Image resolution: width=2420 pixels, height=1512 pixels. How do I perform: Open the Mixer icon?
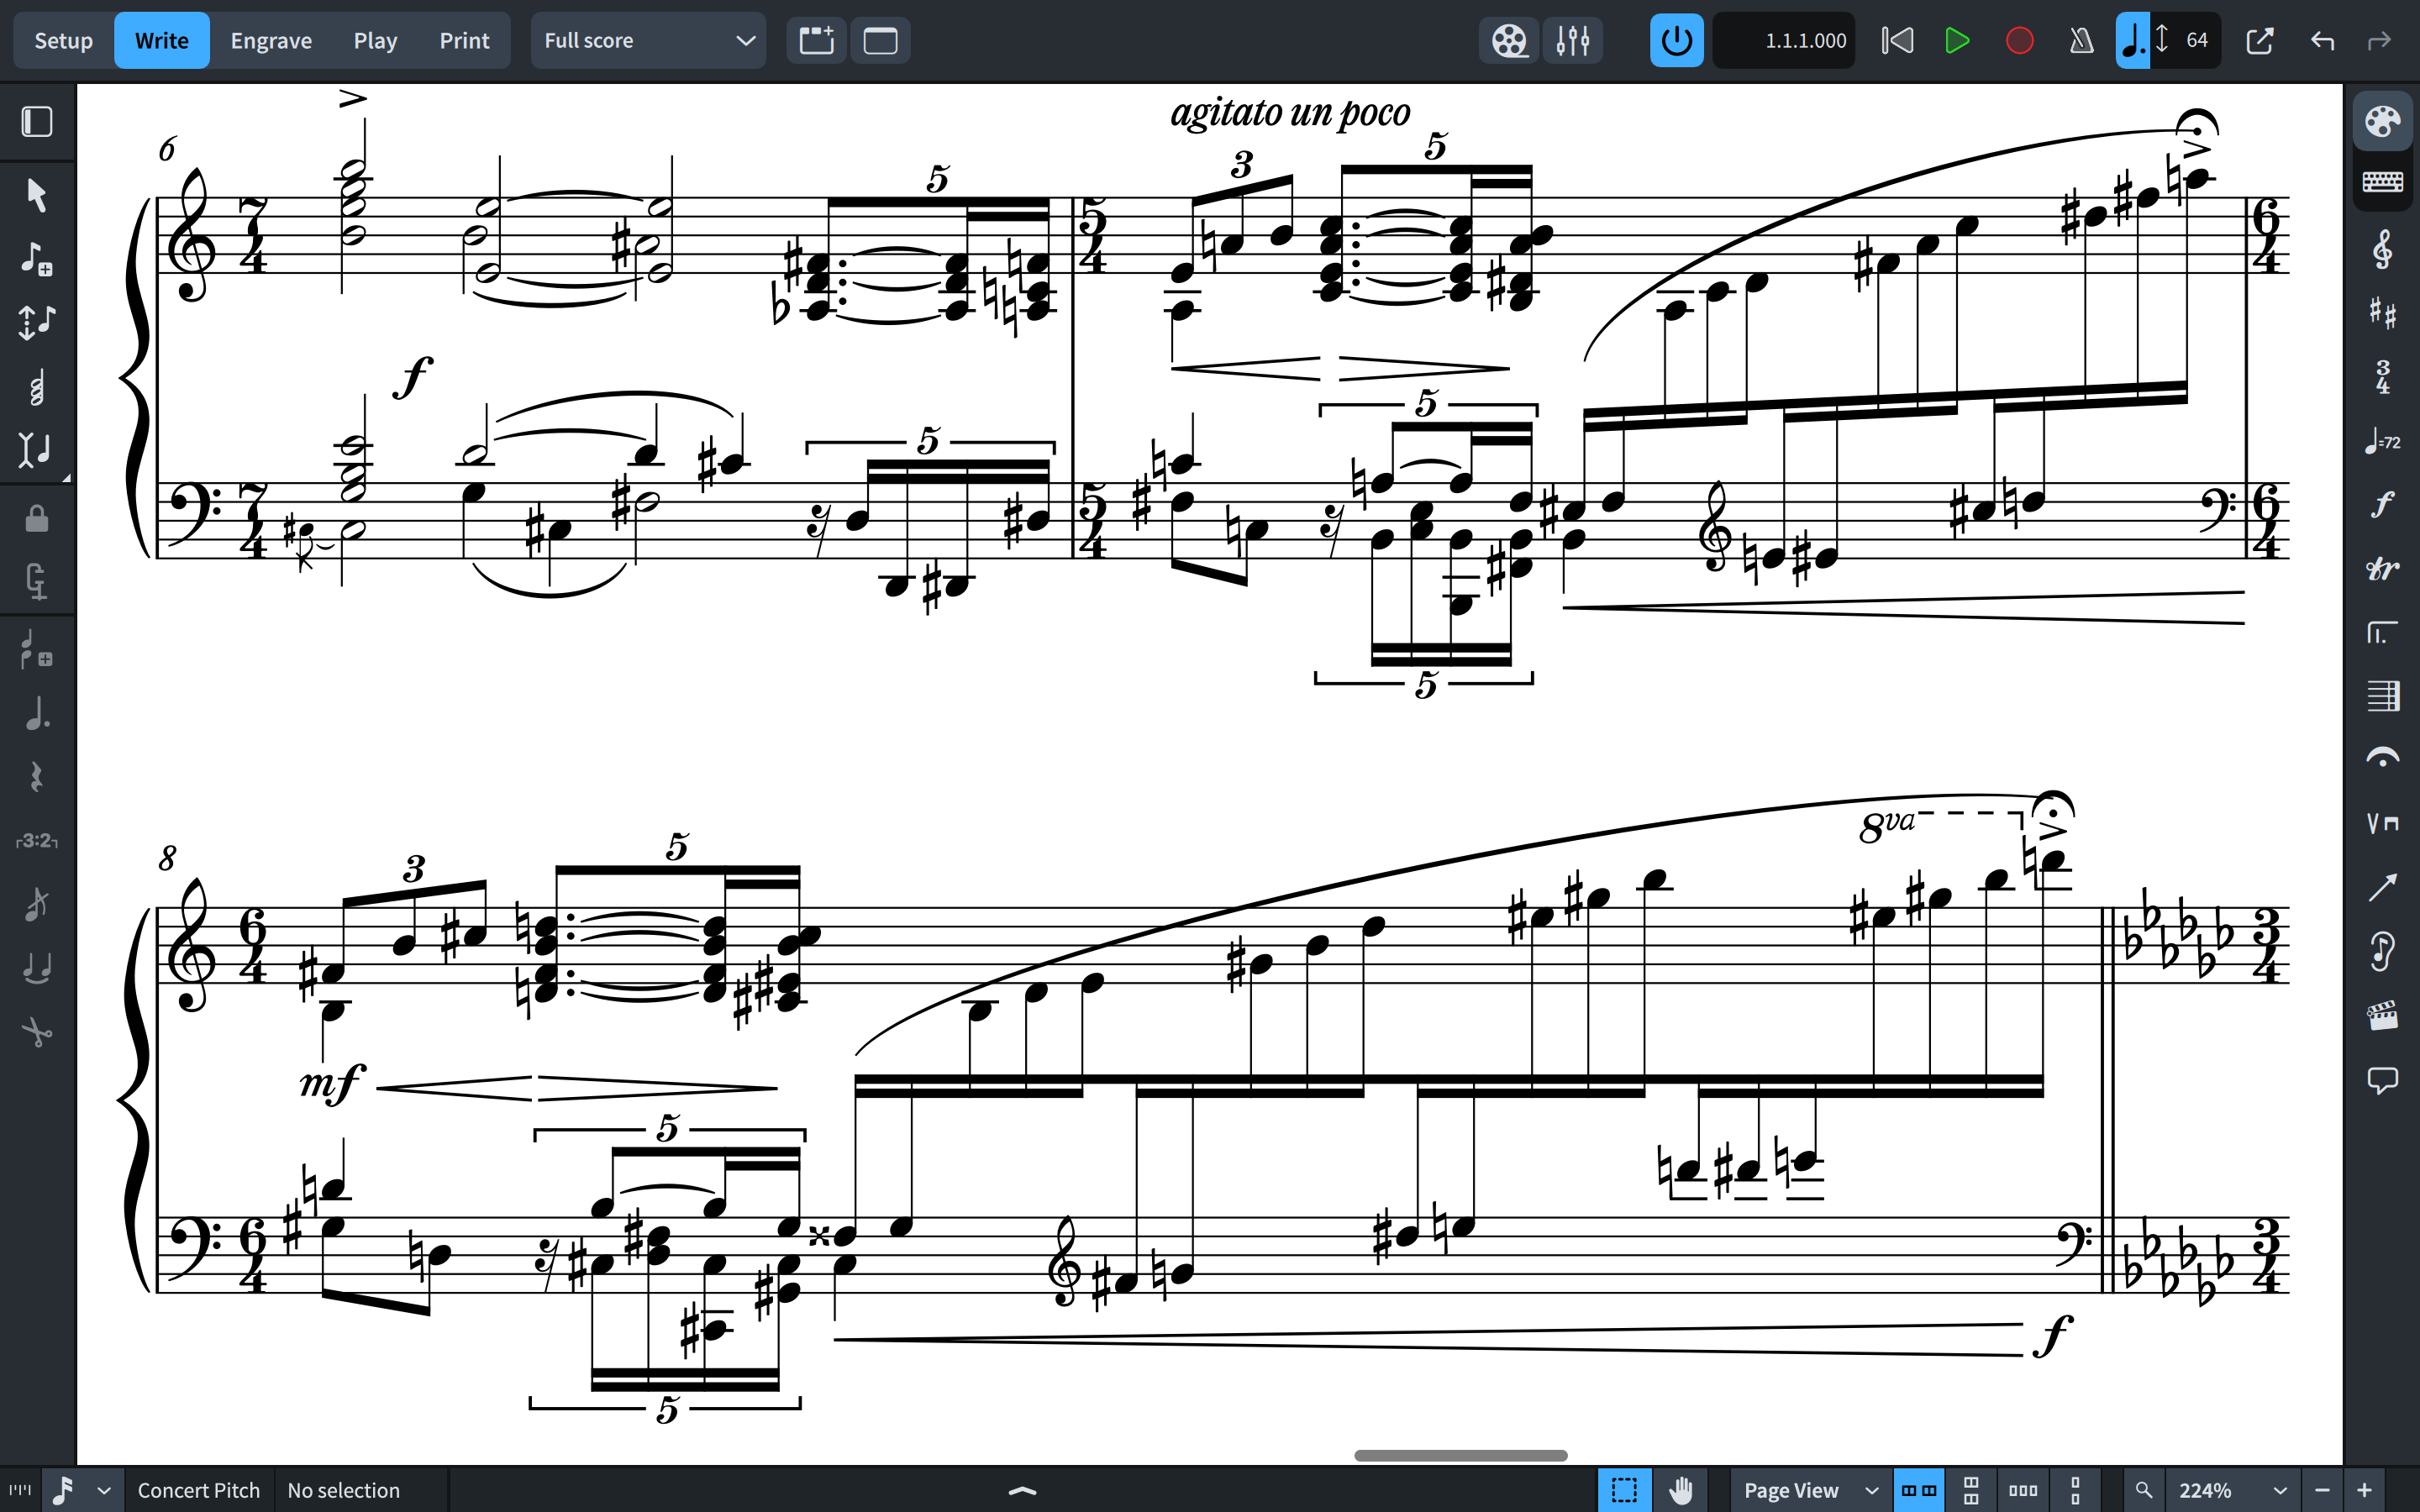[1573, 41]
